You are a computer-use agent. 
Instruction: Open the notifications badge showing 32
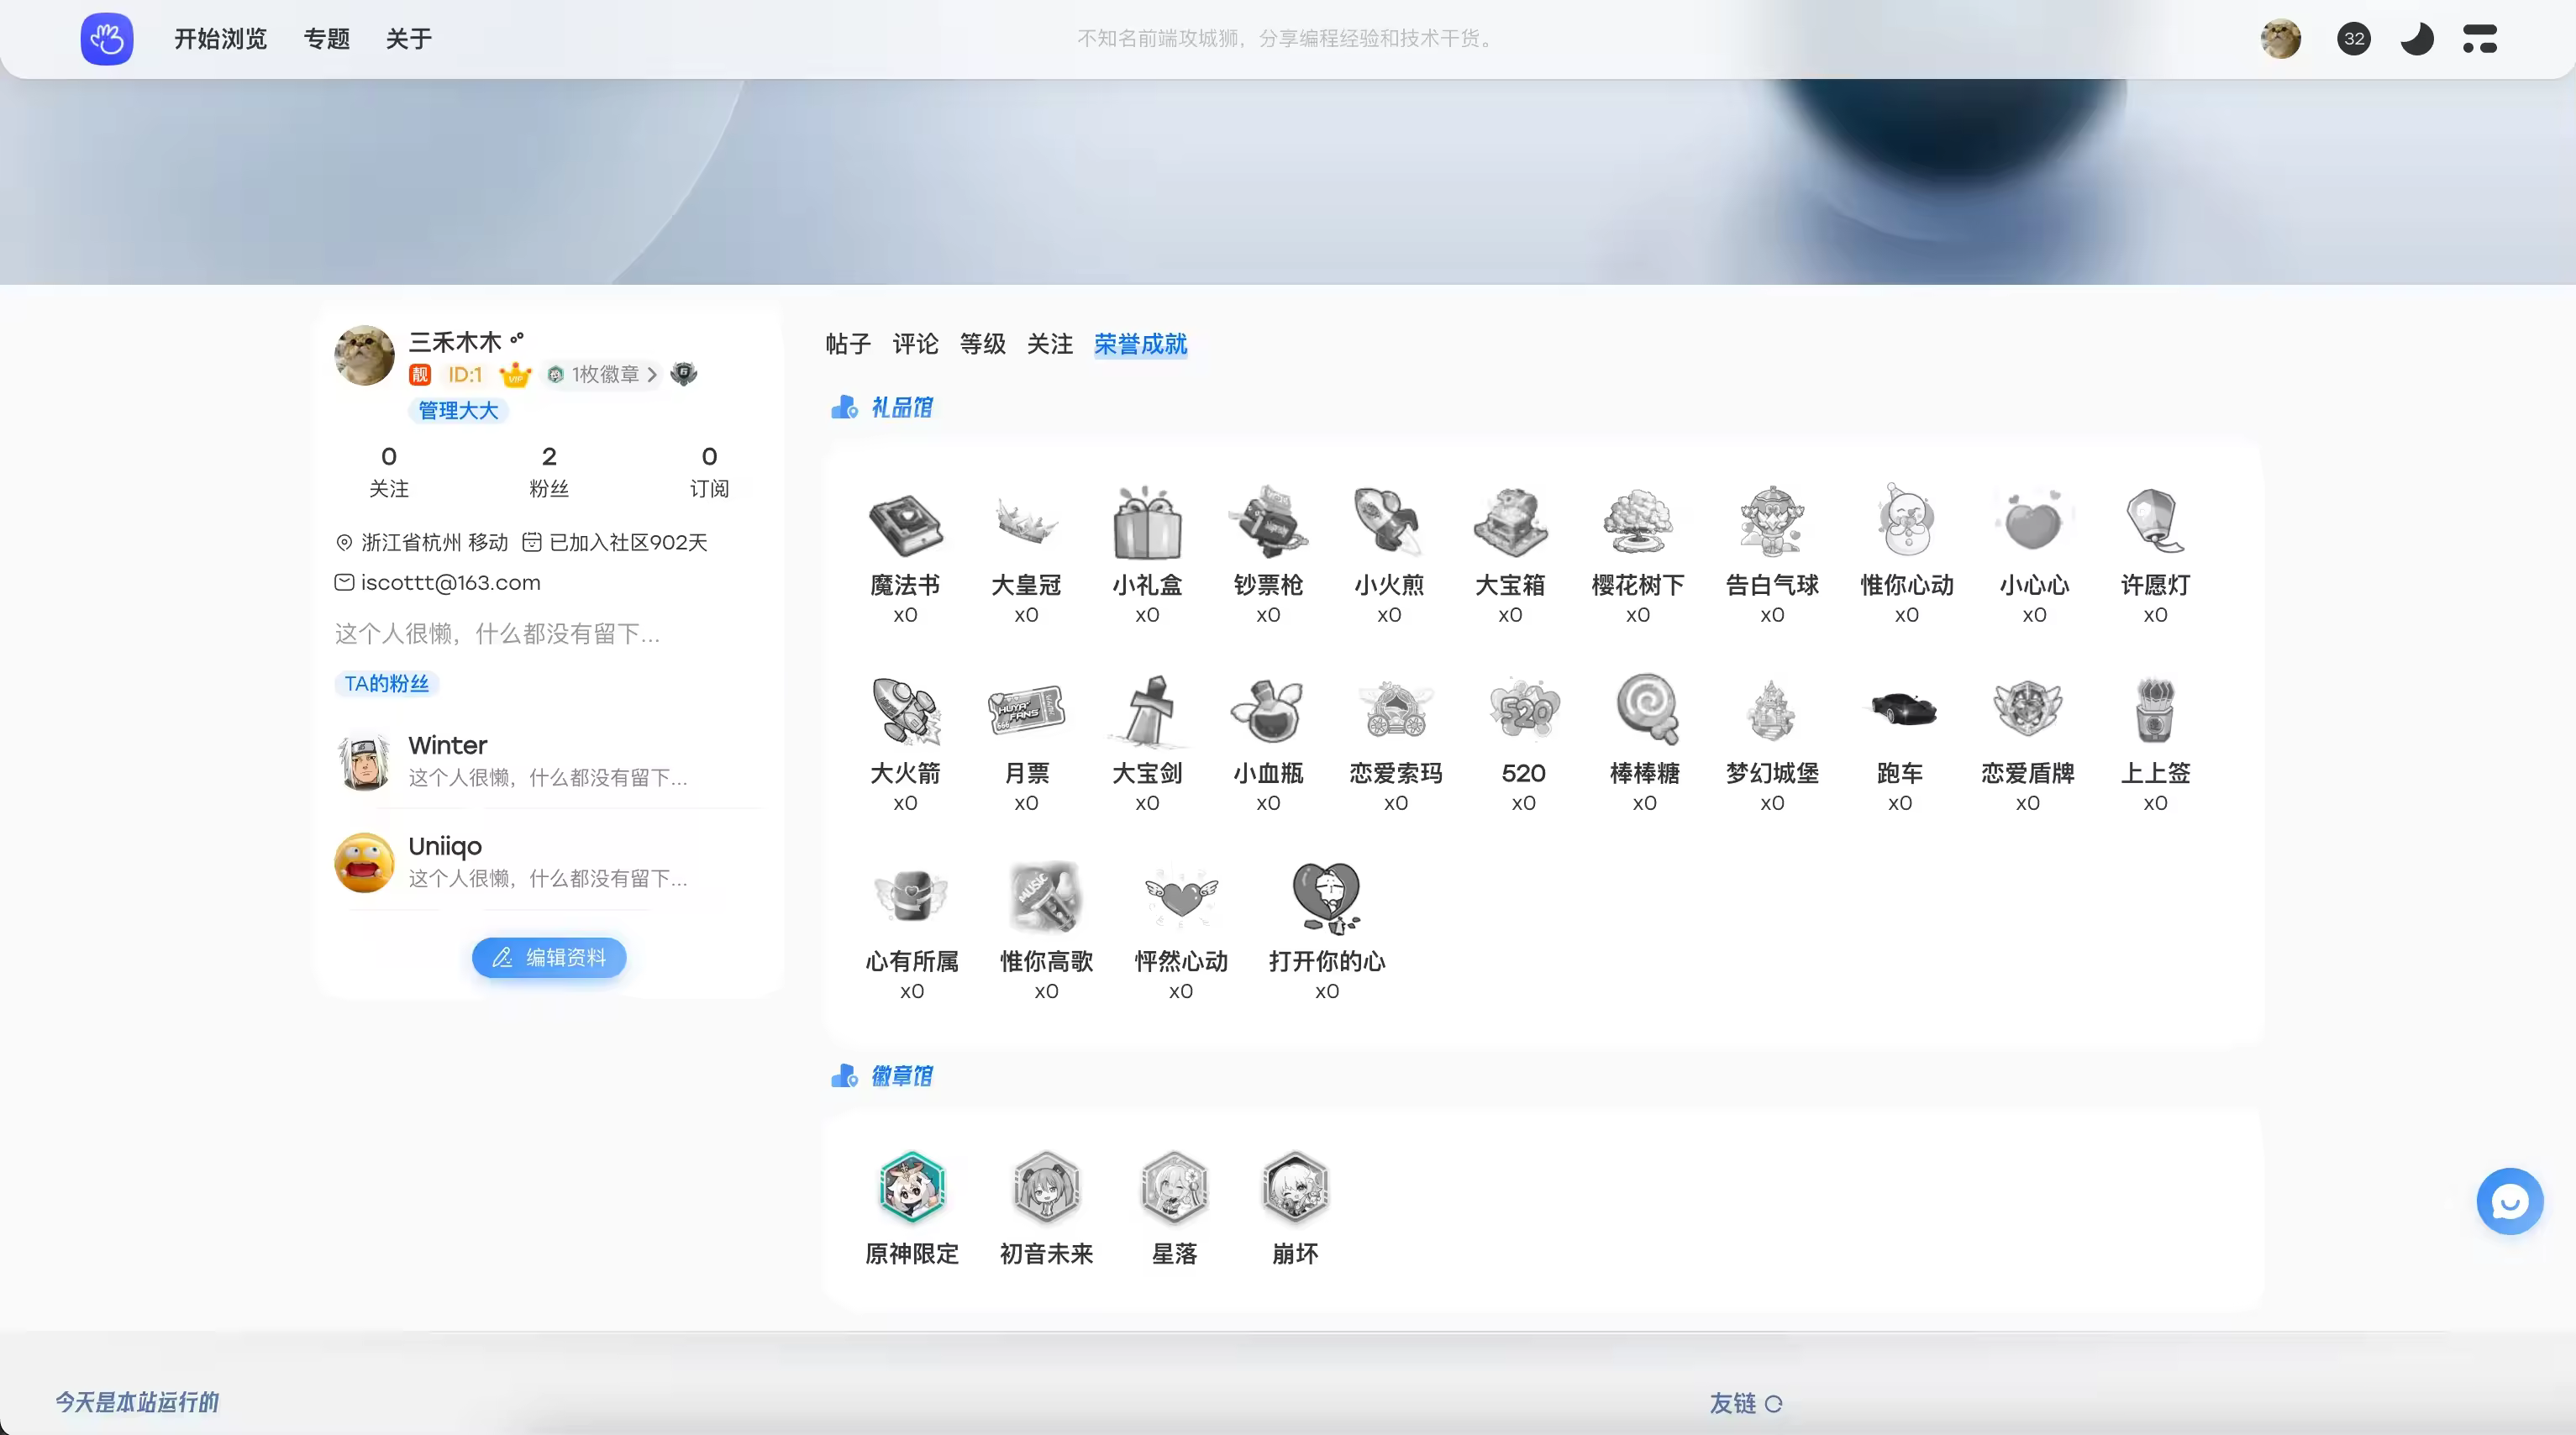tap(2354, 39)
